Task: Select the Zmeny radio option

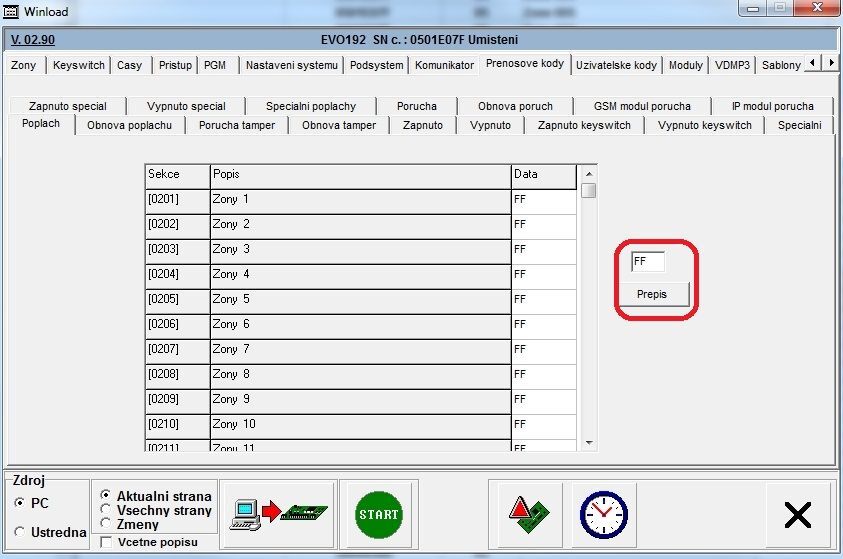Action: [x=107, y=522]
